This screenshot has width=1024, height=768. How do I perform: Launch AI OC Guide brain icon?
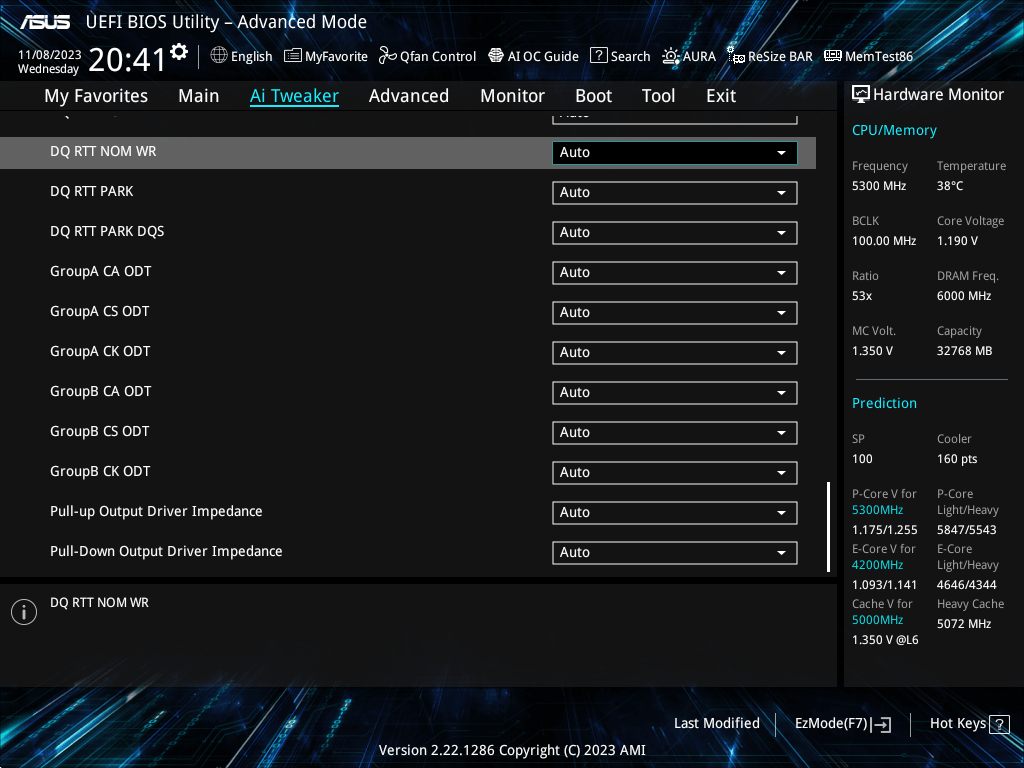[496, 56]
